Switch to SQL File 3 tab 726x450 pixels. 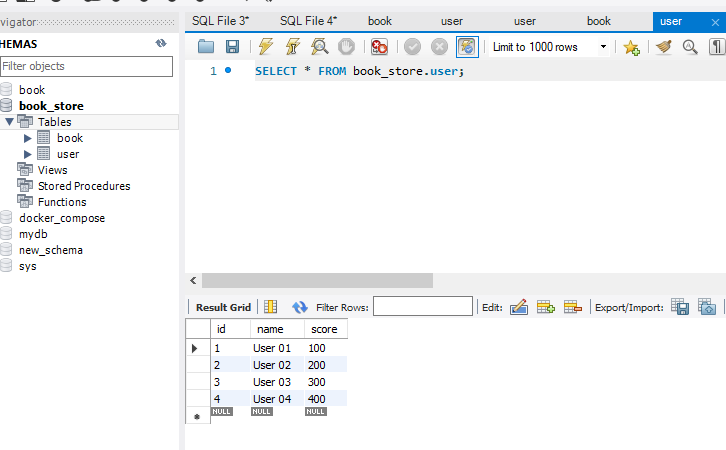(x=220, y=21)
